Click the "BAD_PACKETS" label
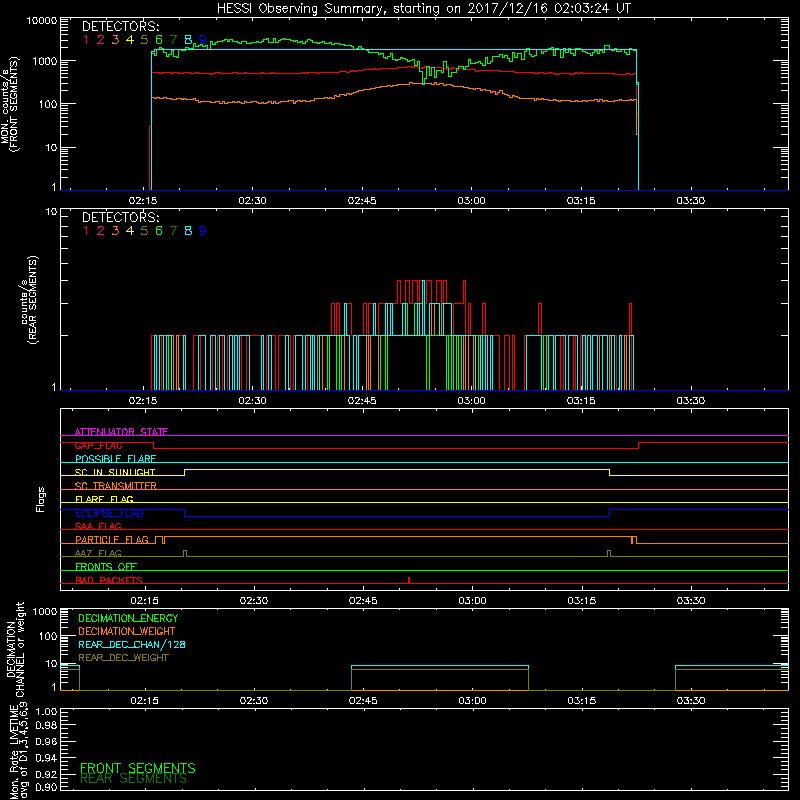 coord(109,580)
